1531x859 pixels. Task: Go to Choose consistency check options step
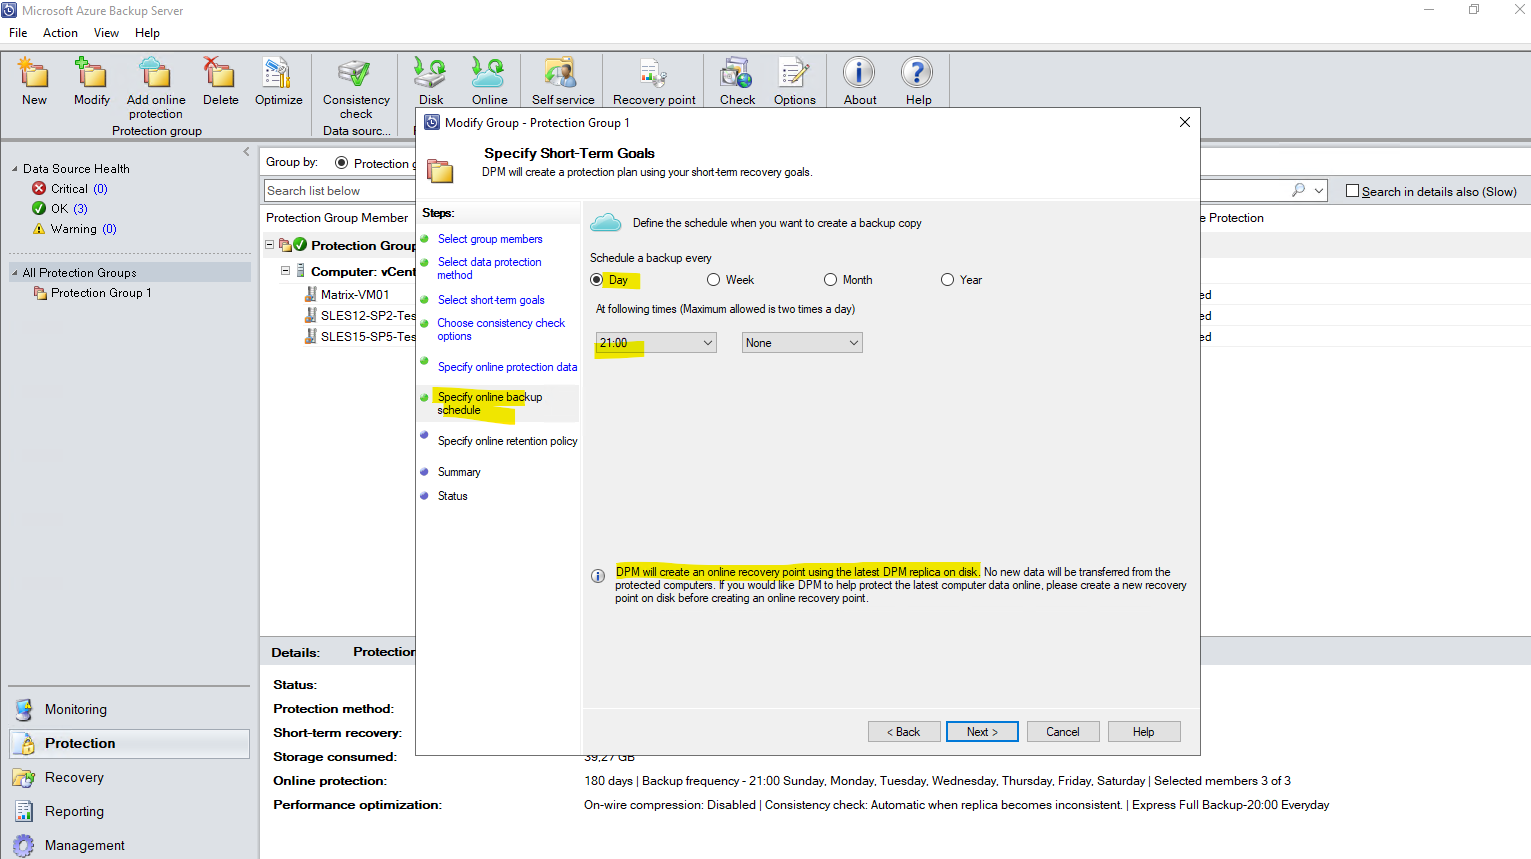tap(501, 329)
